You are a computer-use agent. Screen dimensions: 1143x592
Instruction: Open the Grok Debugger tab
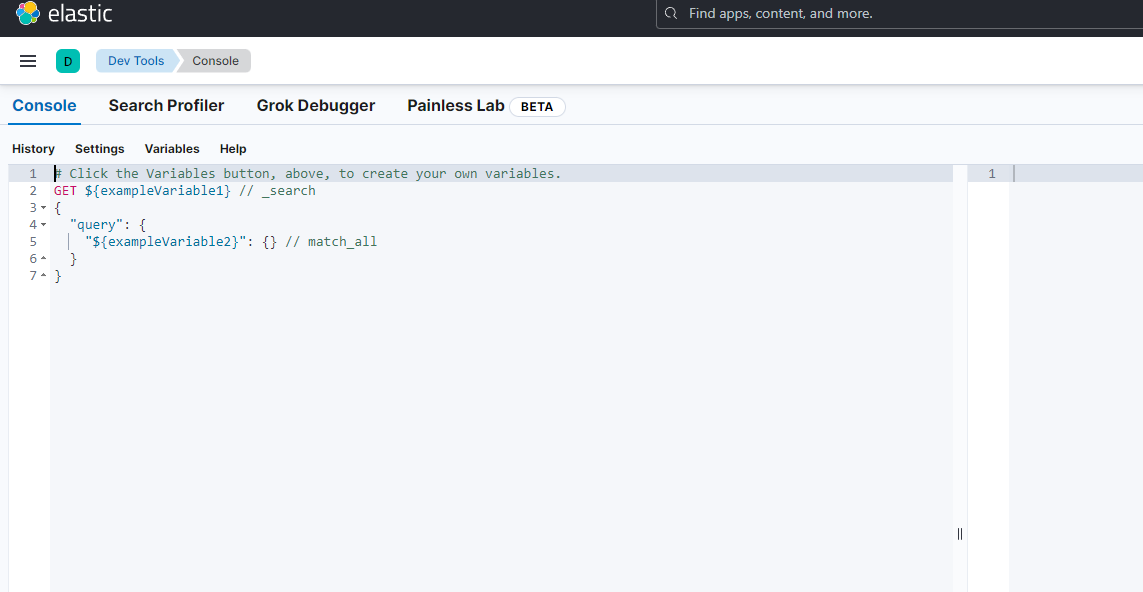point(316,106)
